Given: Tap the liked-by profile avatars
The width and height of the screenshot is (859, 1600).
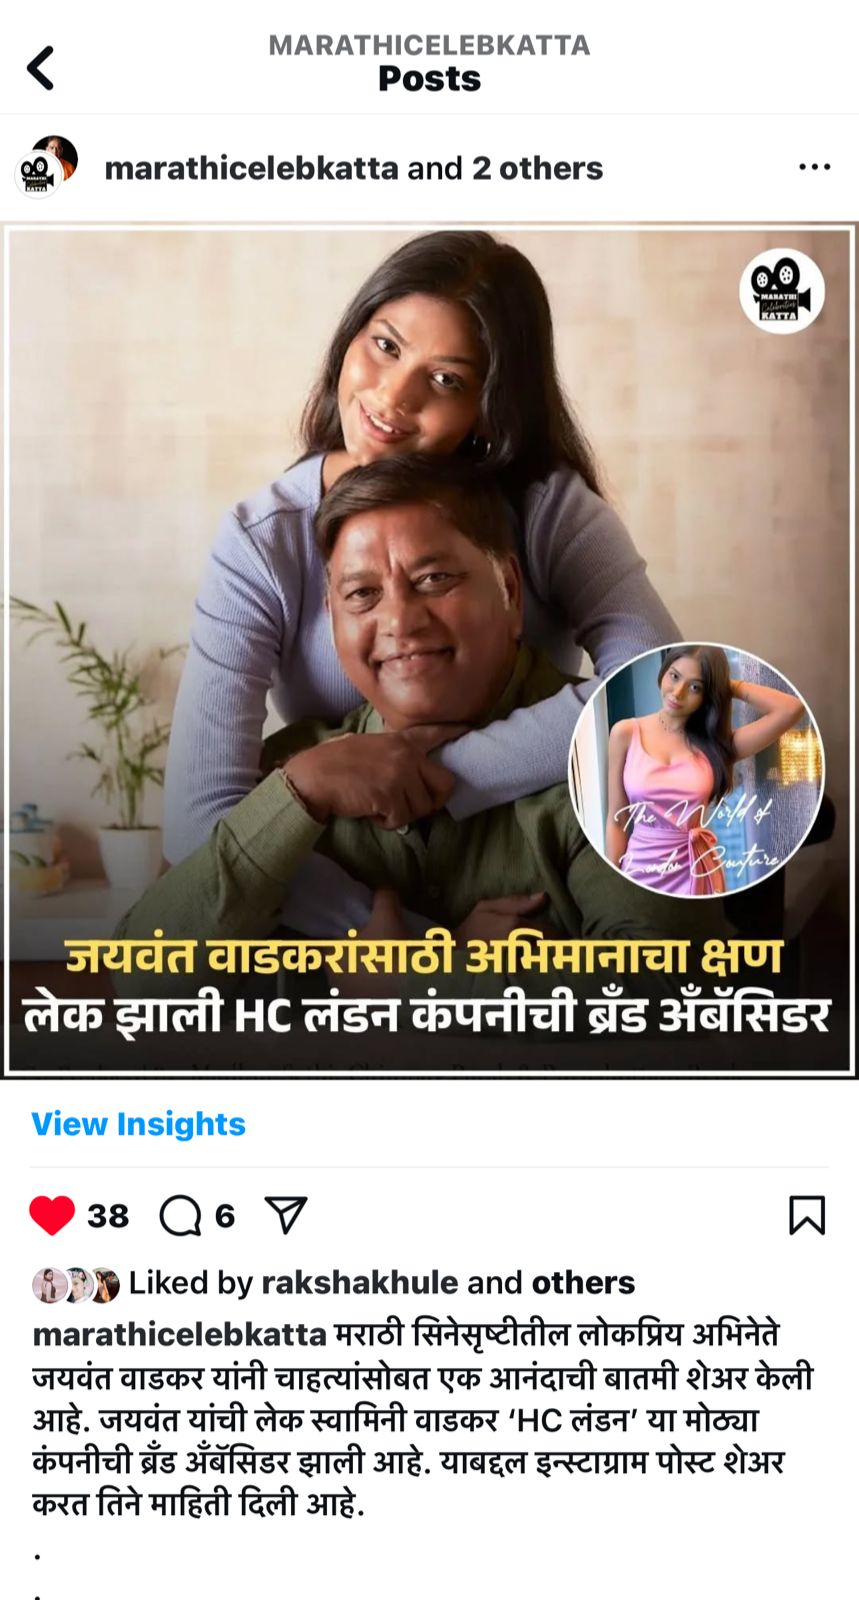Looking at the screenshot, I should click(x=76, y=1285).
